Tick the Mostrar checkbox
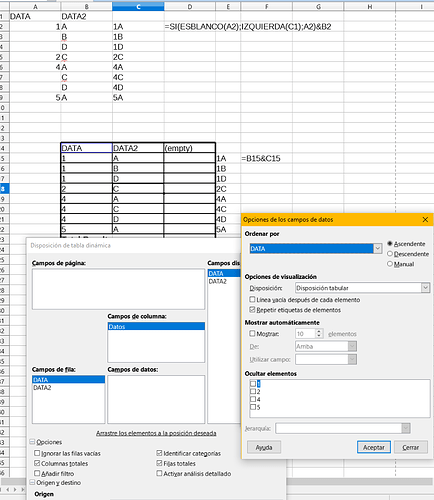Screen dimensions: 434x500 (x=252, y=333)
